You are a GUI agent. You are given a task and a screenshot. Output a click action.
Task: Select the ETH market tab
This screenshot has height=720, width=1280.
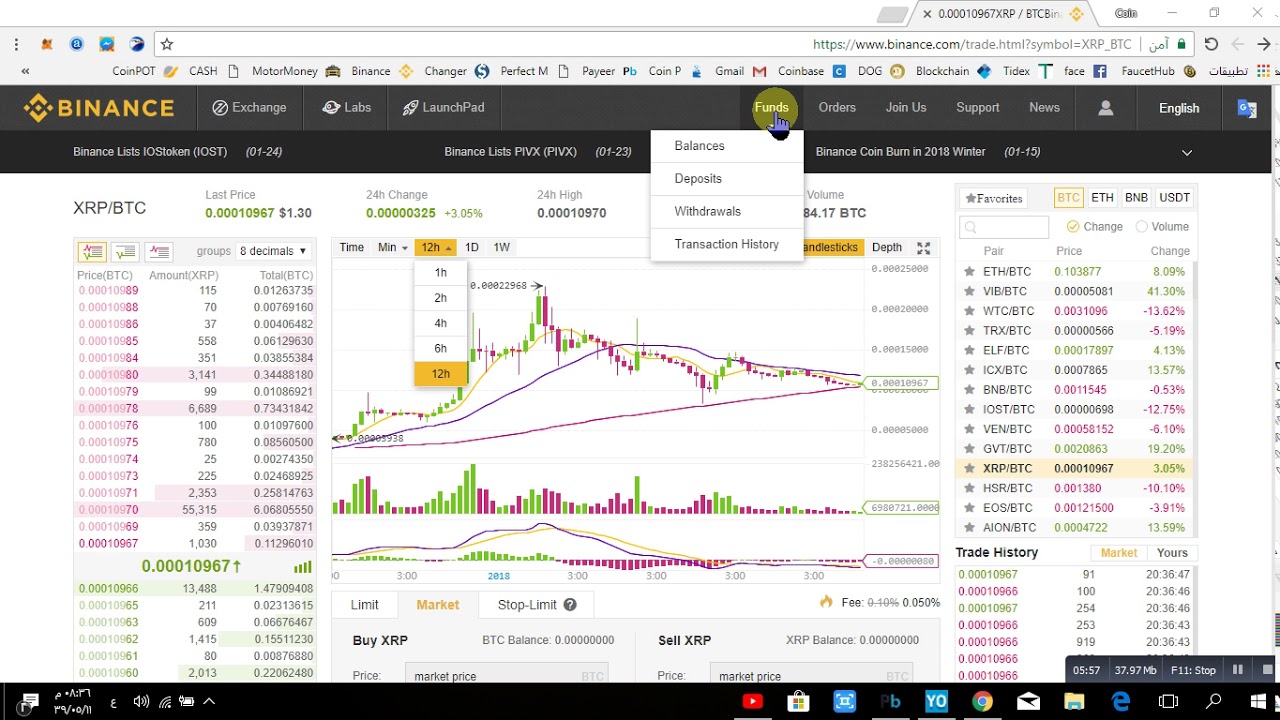tap(1102, 198)
